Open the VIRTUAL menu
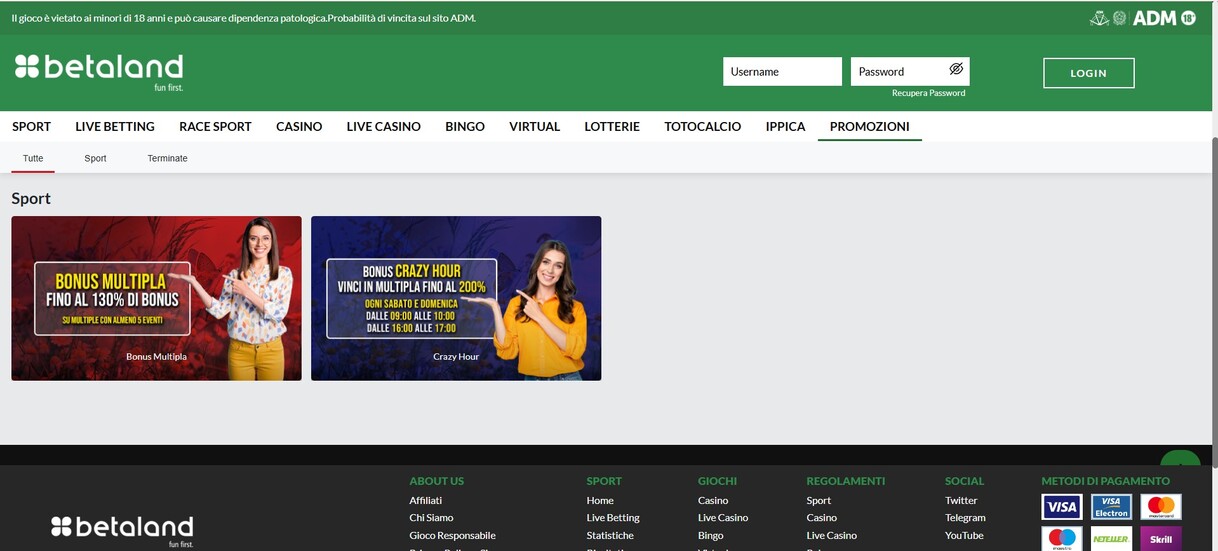 [534, 126]
